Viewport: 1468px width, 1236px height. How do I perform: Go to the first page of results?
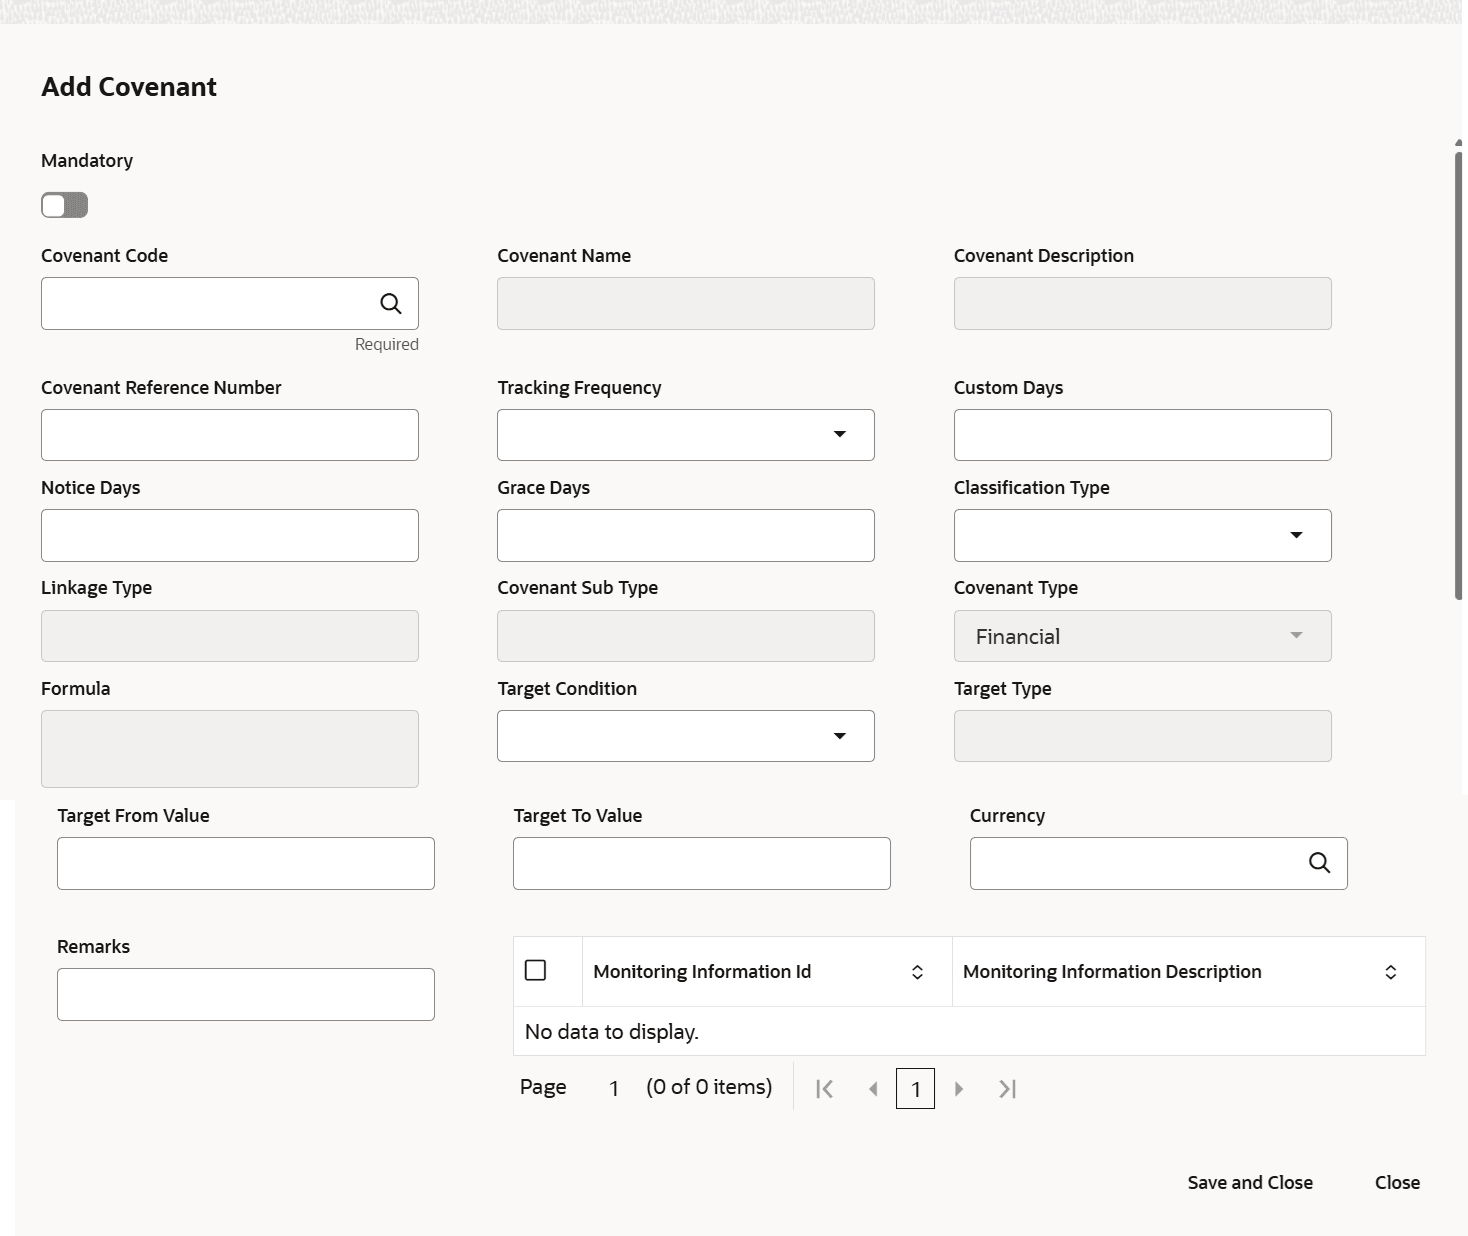pyautogui.click(x=825, y=1089)
